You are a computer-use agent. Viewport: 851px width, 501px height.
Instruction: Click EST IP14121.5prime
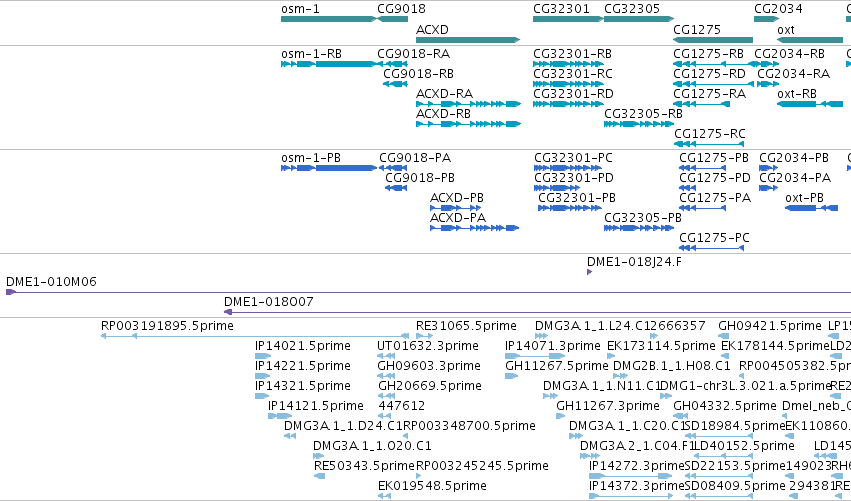(280, 416)
